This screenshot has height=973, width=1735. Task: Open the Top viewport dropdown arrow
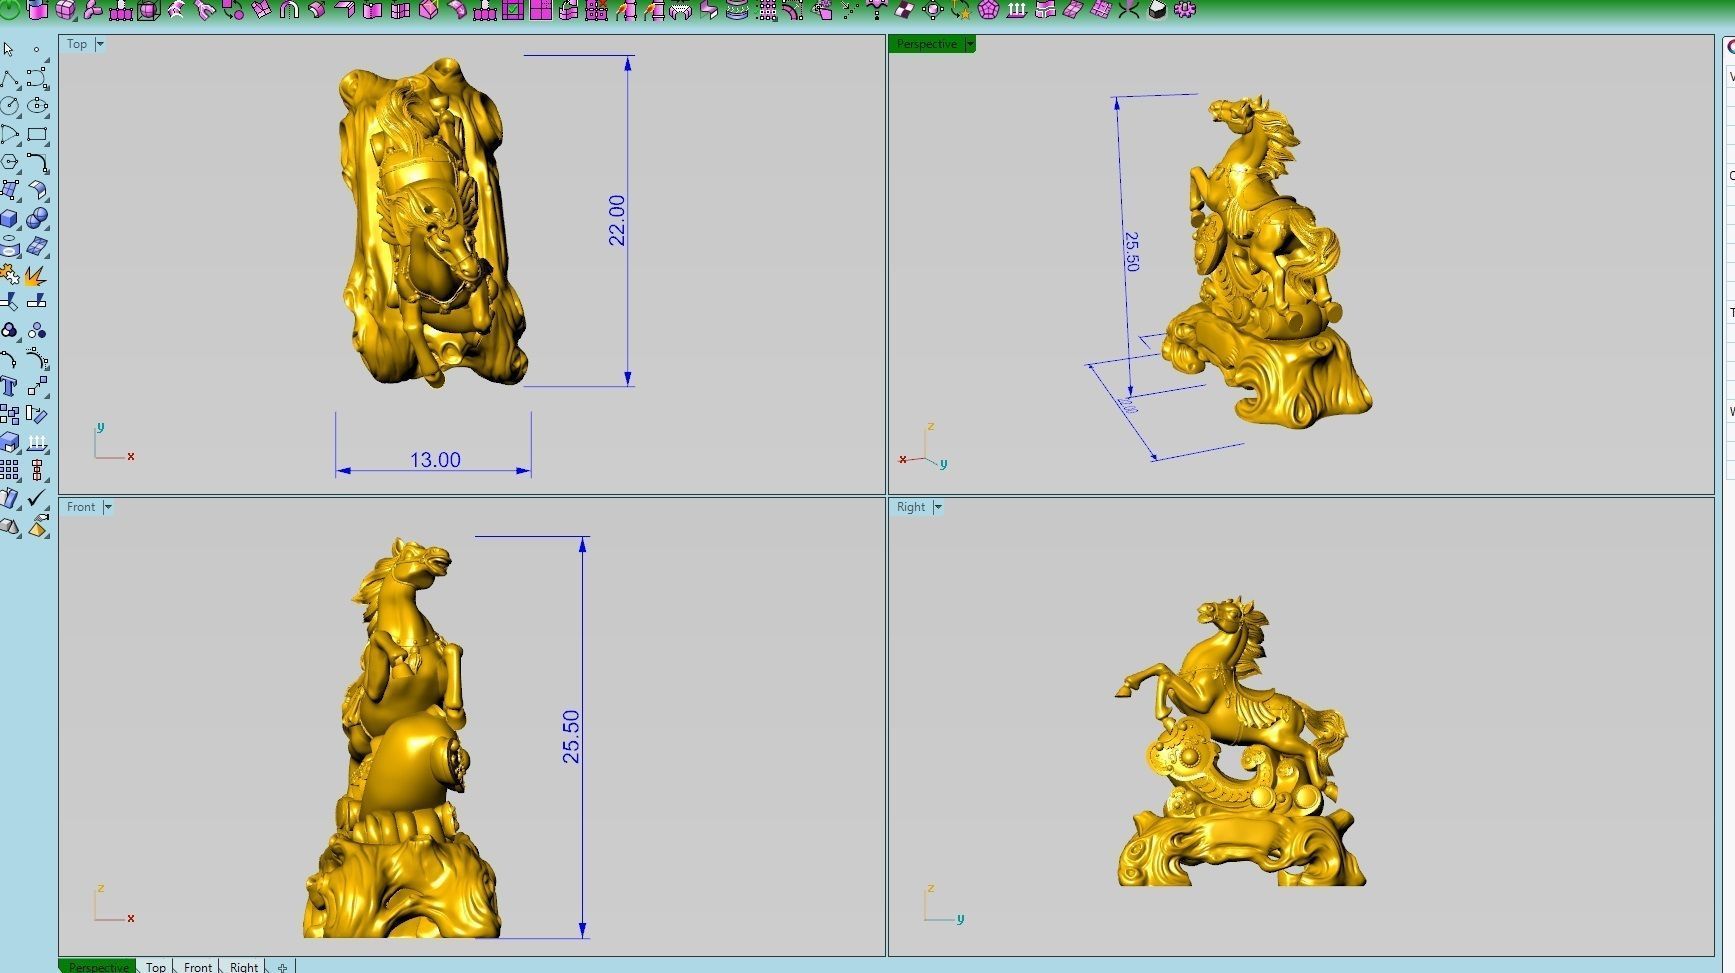tap(99, 44)
